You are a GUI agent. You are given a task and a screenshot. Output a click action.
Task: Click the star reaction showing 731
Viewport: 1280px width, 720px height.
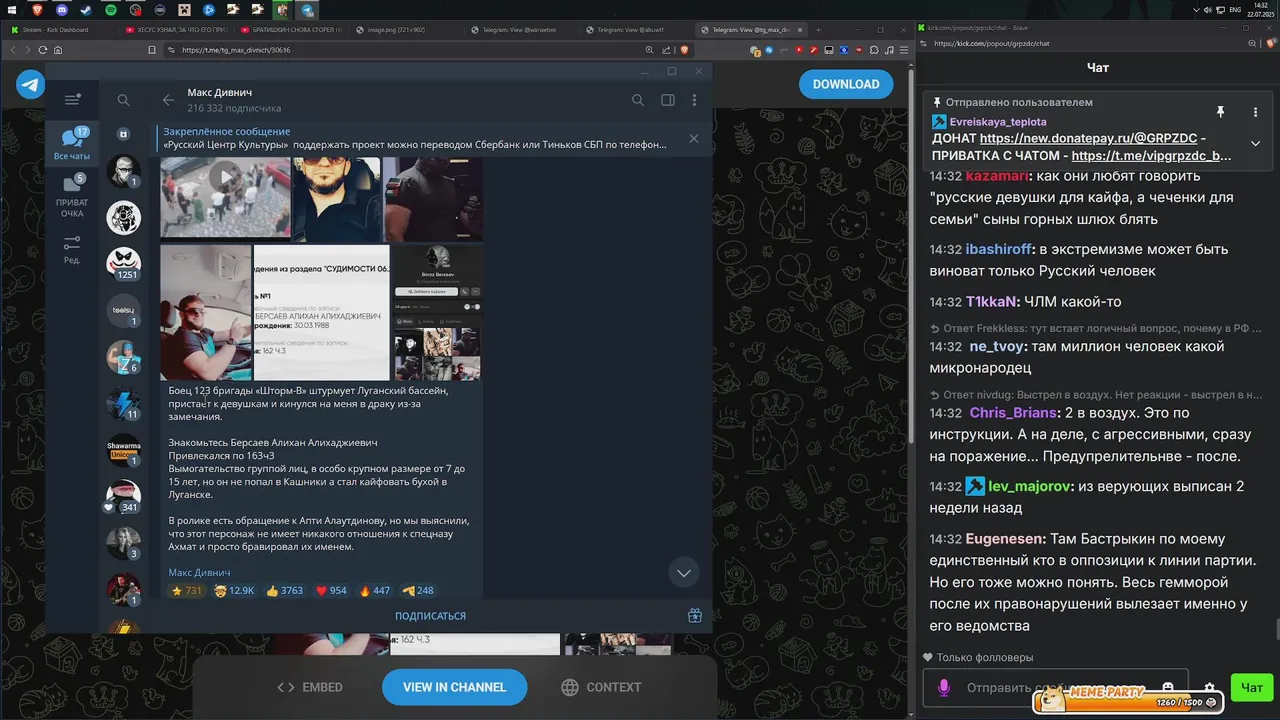pyautogui.click(x=186, y=591)
